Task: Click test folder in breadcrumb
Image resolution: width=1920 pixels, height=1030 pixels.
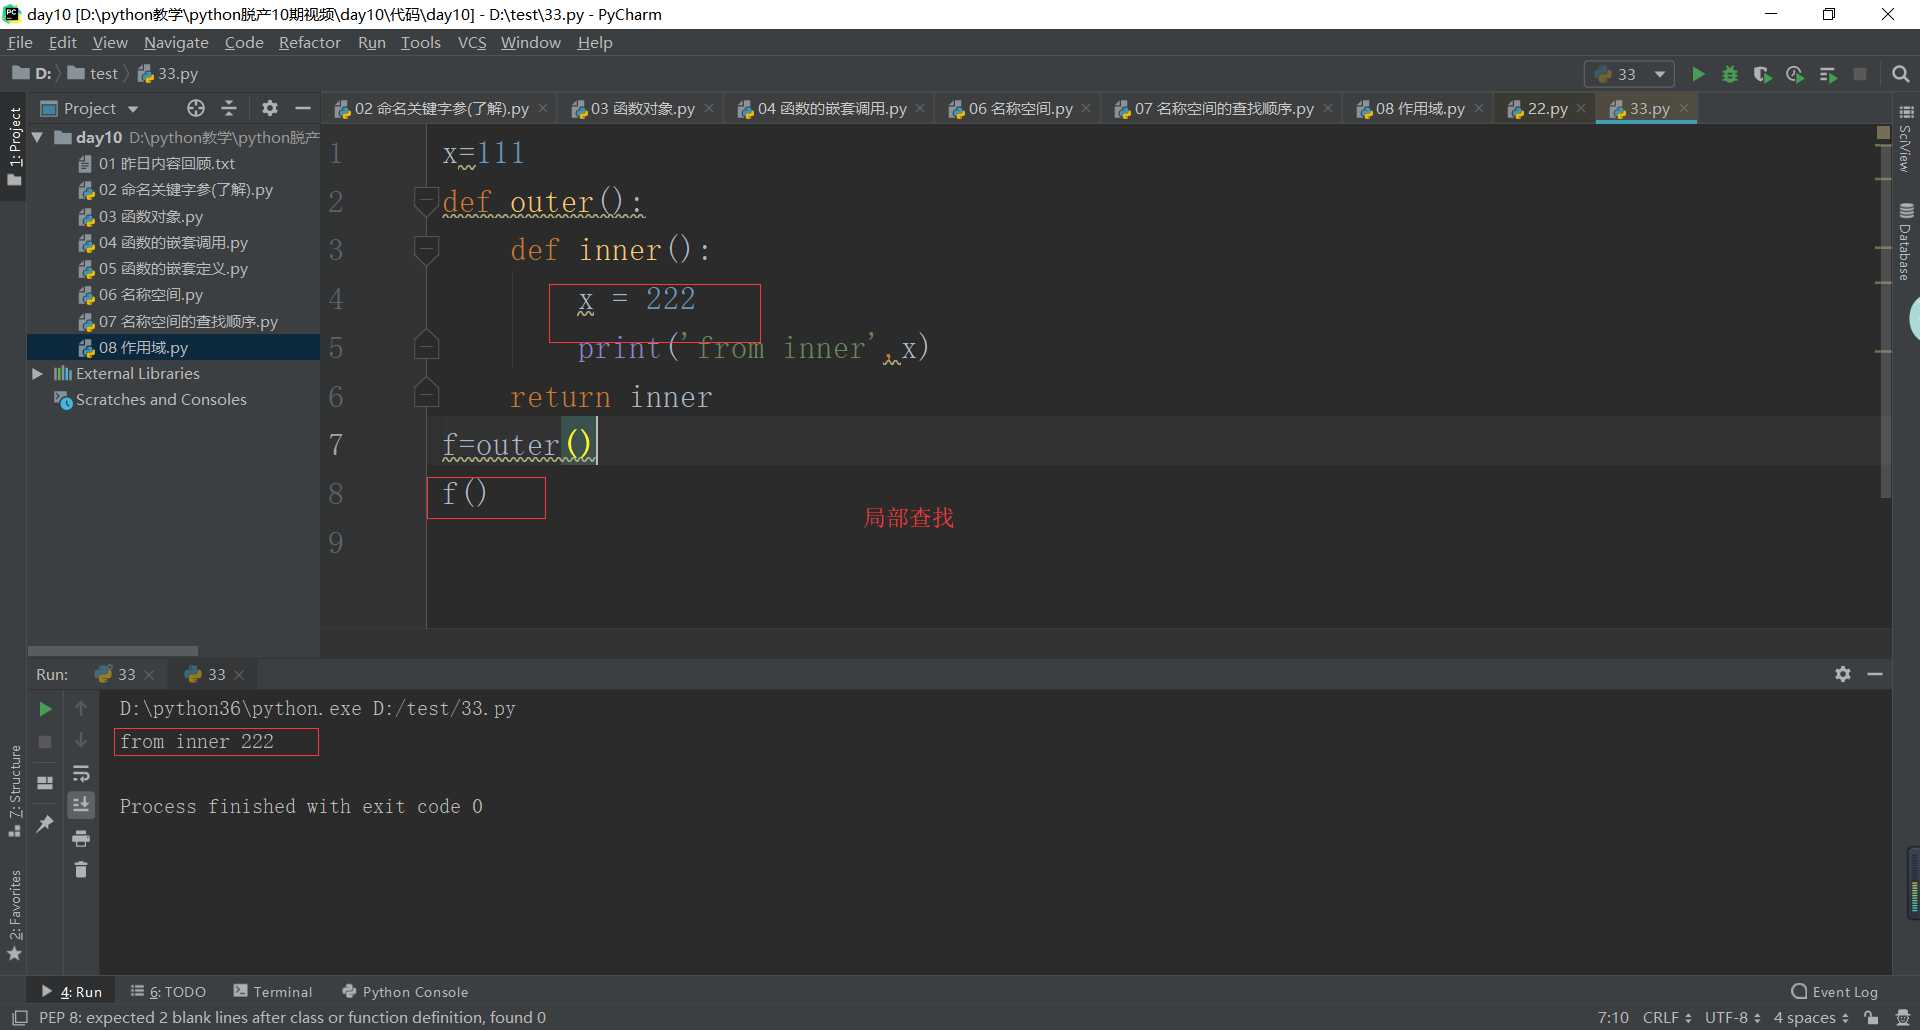Action: 92,73
